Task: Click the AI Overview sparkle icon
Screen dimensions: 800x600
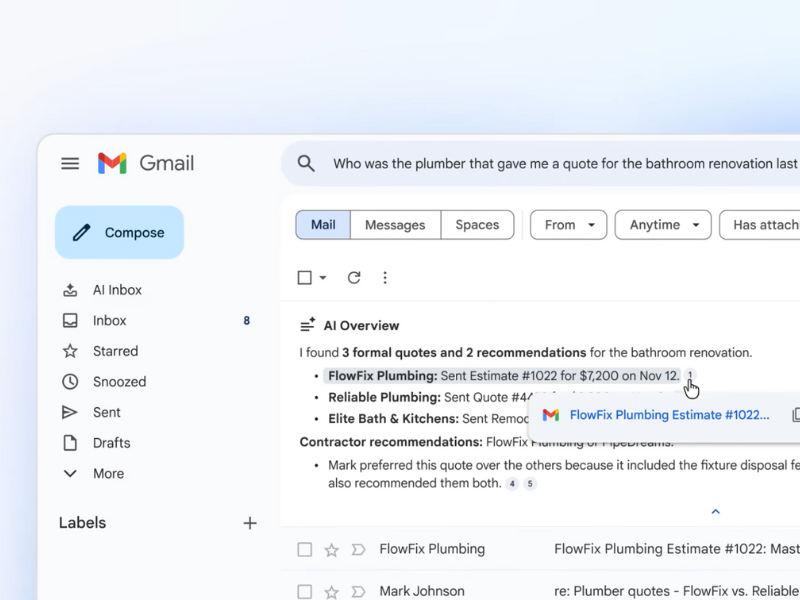Action: coord(308,324)
